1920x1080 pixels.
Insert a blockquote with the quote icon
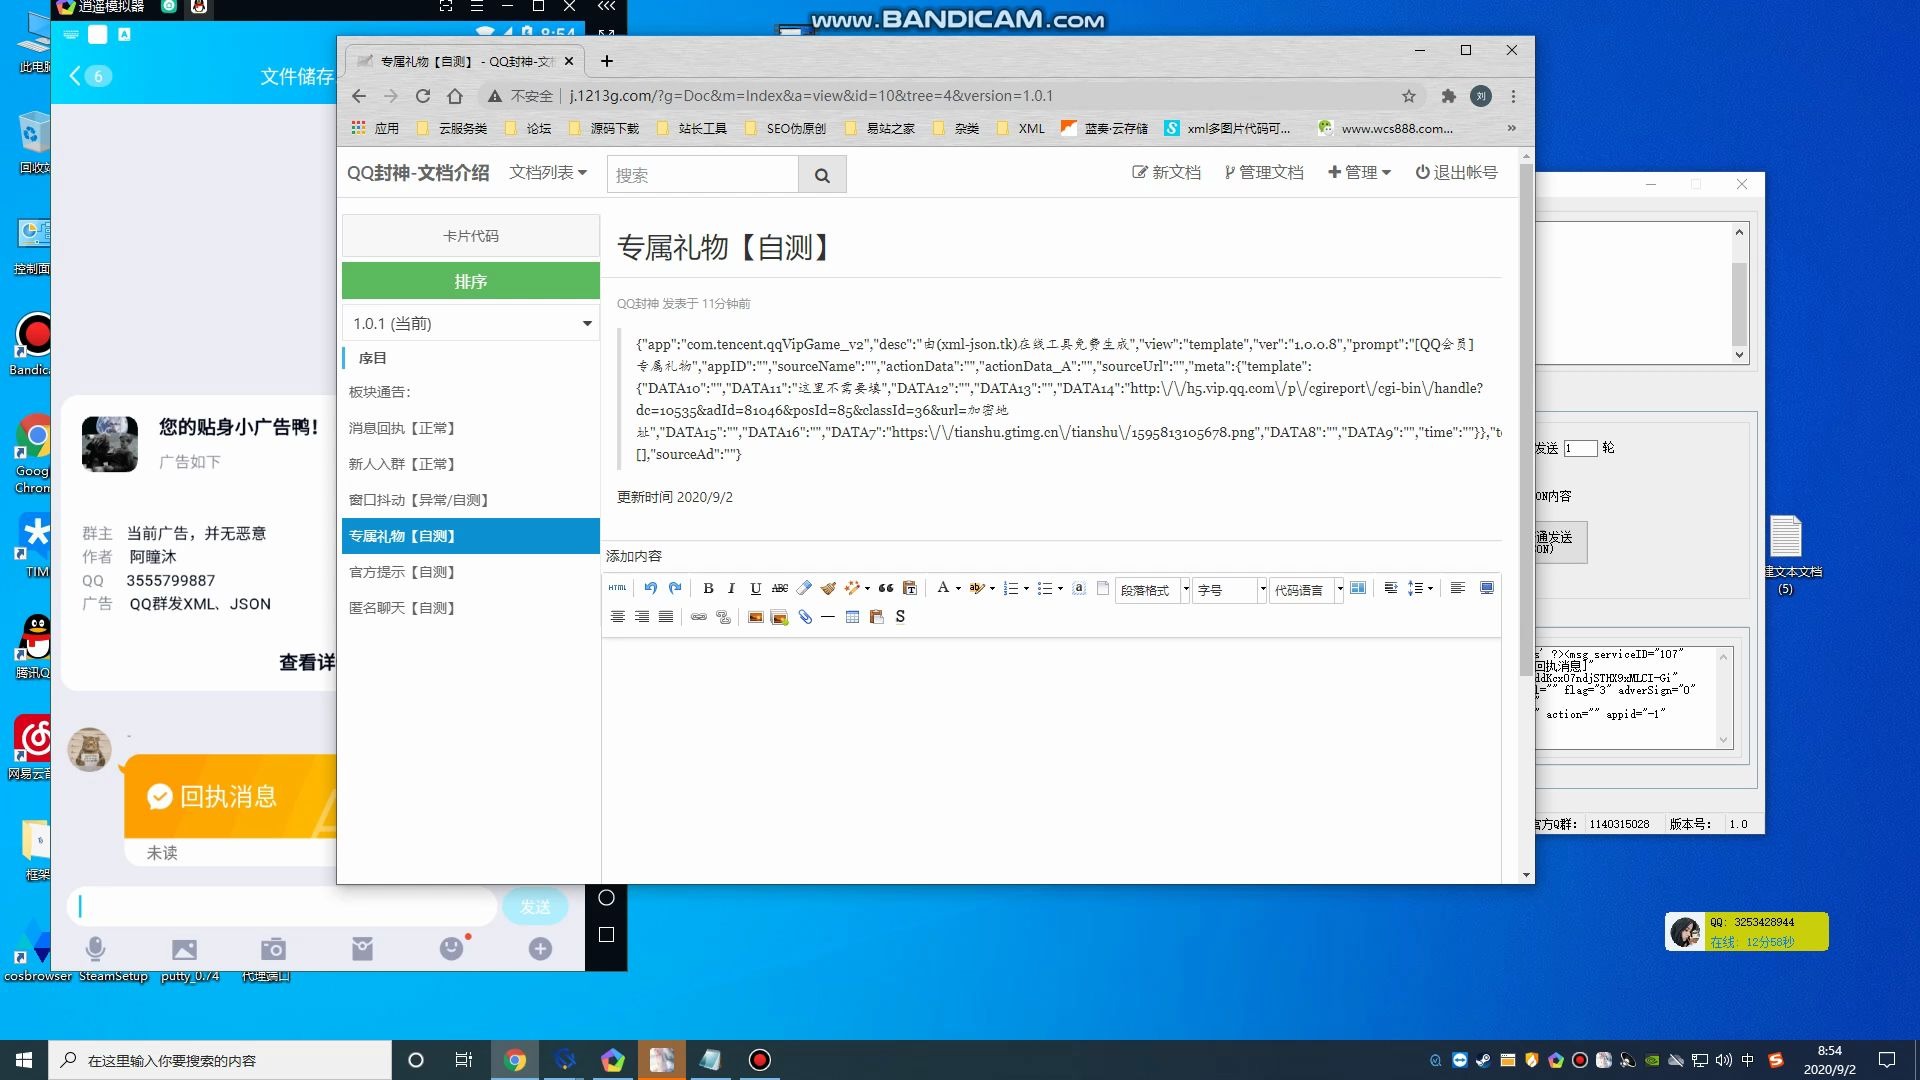point(886,588)
